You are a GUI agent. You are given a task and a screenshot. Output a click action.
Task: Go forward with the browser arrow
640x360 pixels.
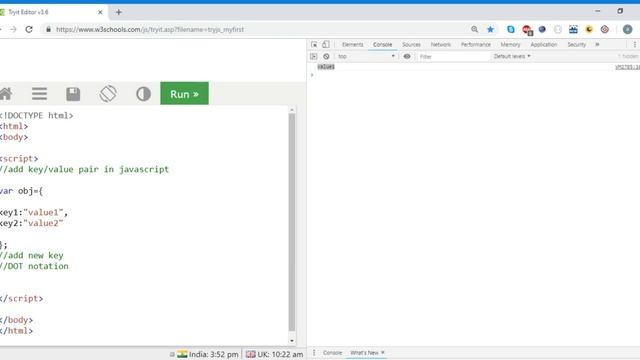tap(13, 29)
